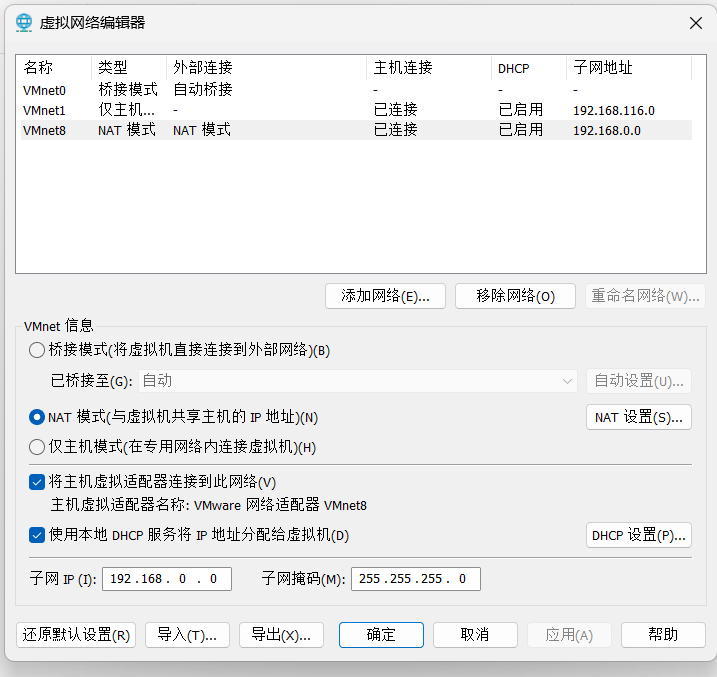Close the 虚拟网络编辑器 dialog
717x677 pixels.
[x=696, y=23]
